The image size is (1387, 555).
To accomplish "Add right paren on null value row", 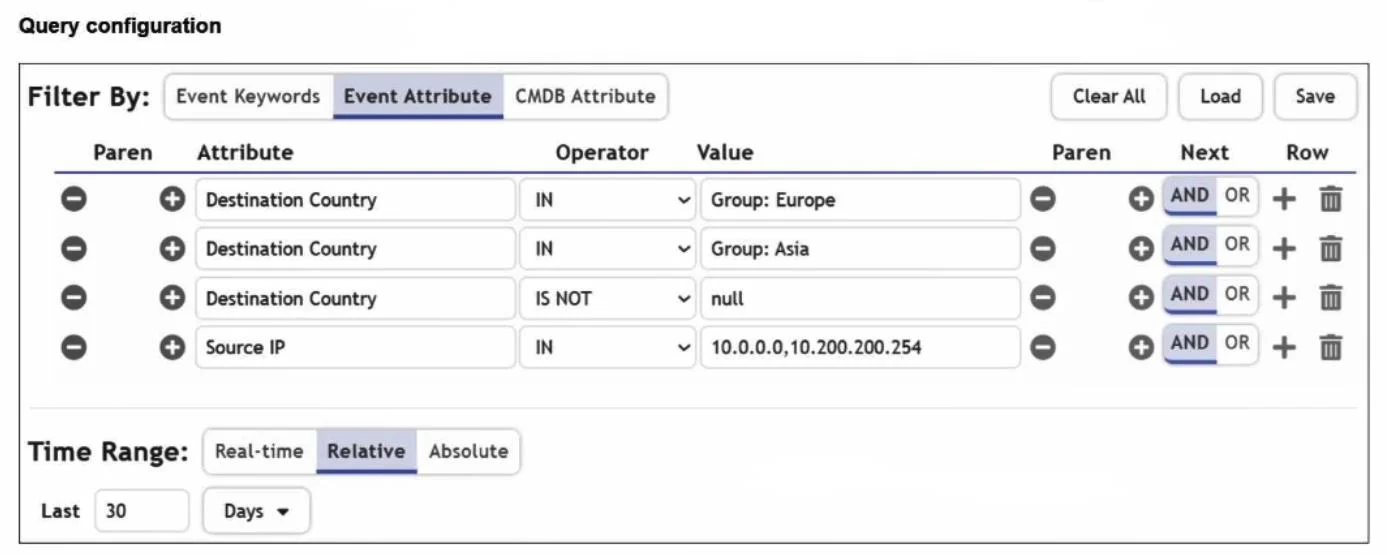I will pos(1141,298).
